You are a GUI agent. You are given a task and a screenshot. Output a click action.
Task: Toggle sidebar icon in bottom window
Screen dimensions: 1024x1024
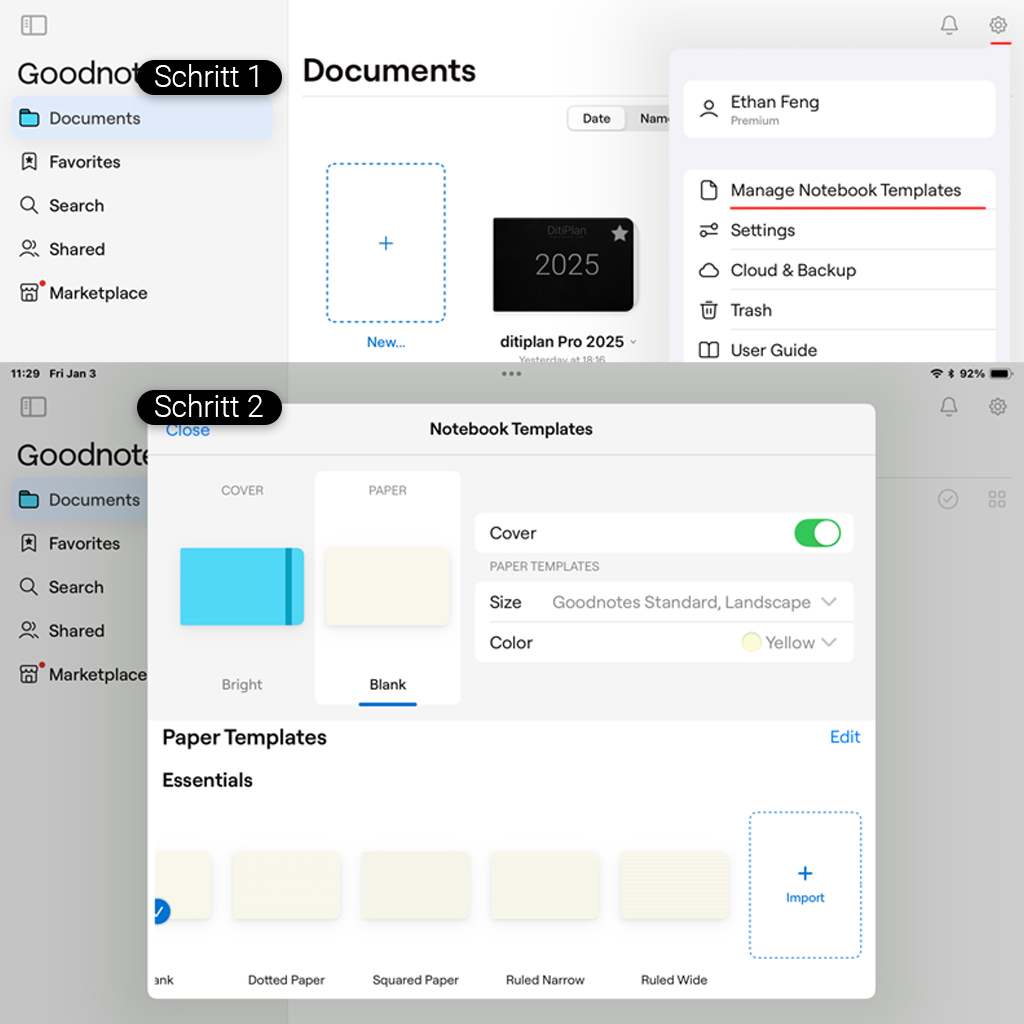(x=33, y=407)
